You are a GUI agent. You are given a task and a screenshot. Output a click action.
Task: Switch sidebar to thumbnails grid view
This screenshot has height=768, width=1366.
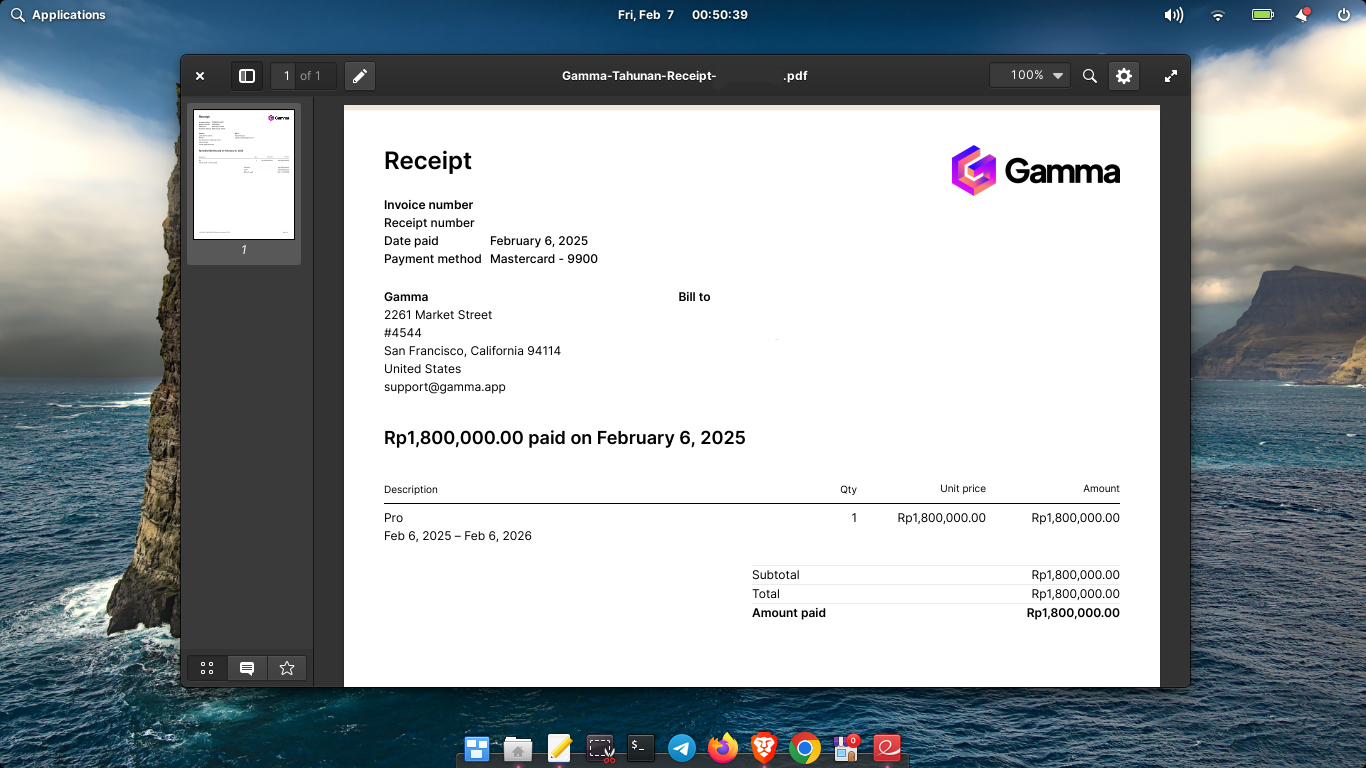207,668
